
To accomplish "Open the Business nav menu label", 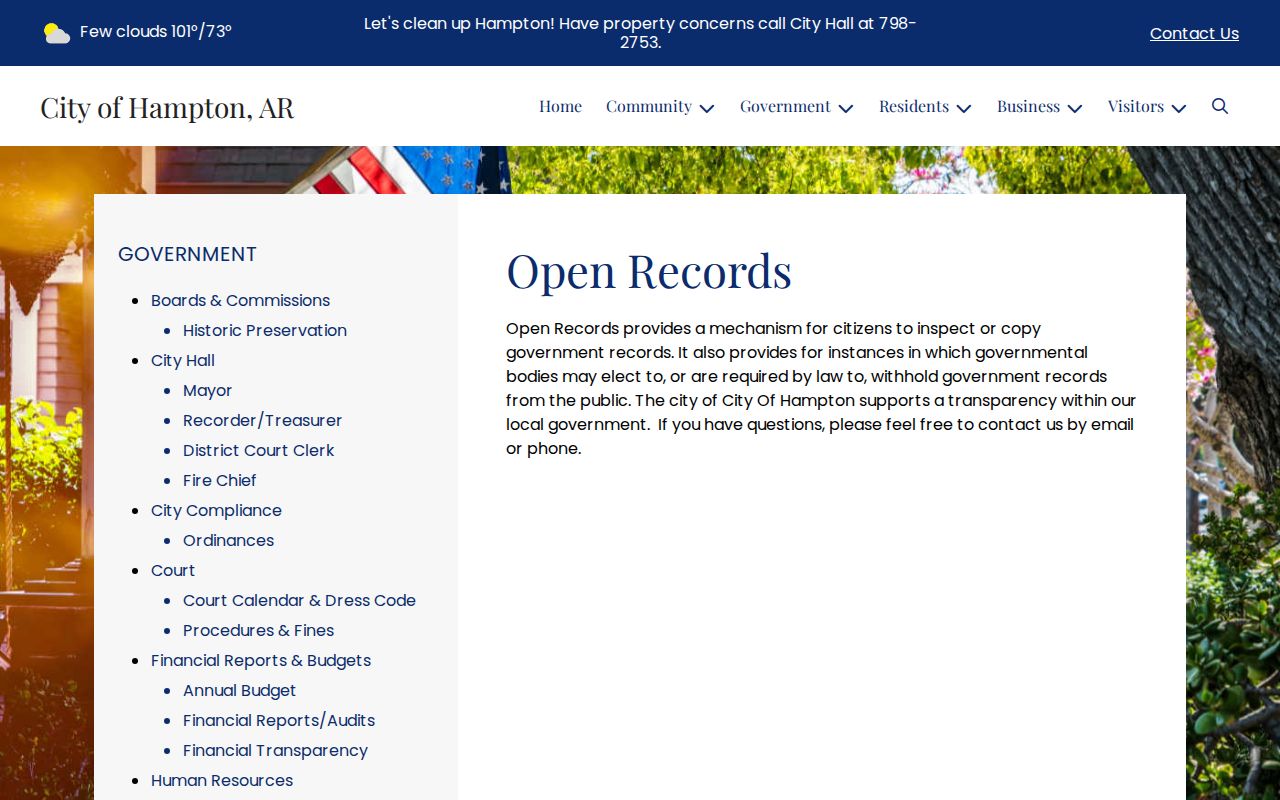I will click(1028, 106).
